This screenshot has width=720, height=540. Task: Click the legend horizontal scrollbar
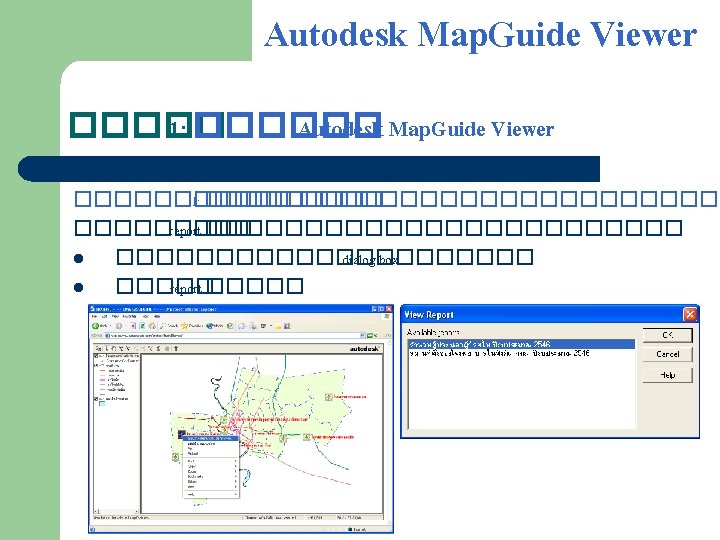[117, 511]
